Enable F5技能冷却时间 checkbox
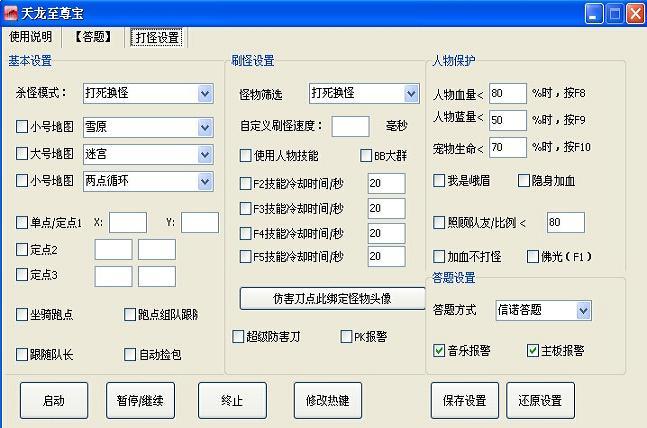 (x=246, y=257)
